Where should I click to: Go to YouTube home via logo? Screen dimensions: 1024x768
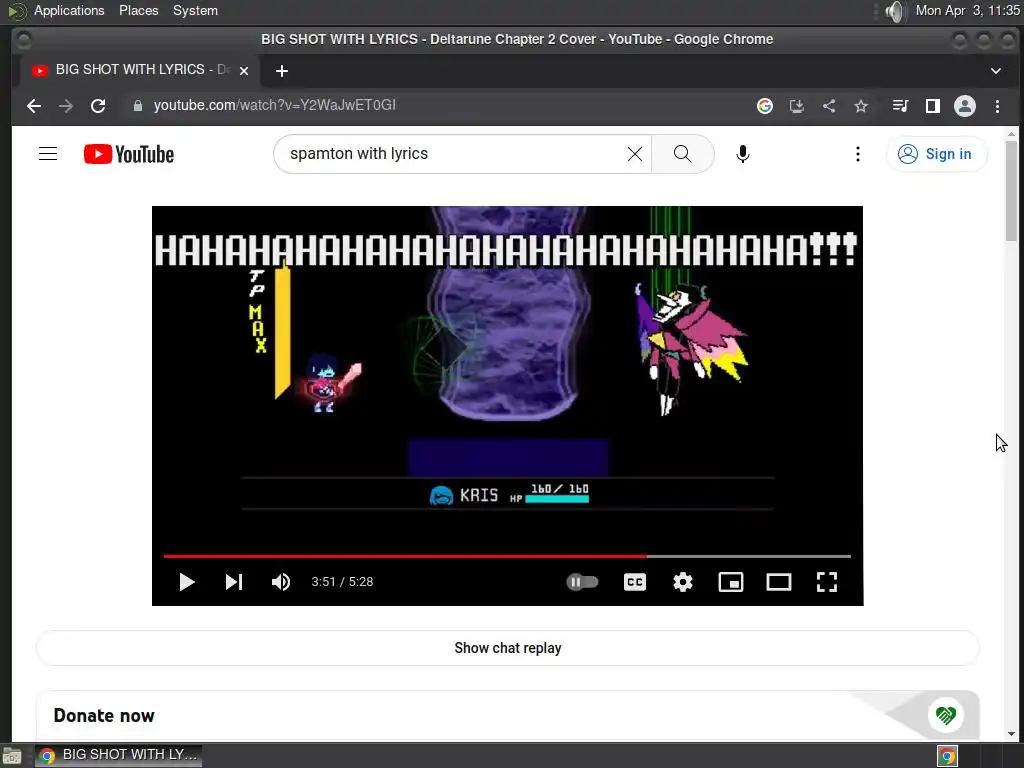(x=129, y=154)
